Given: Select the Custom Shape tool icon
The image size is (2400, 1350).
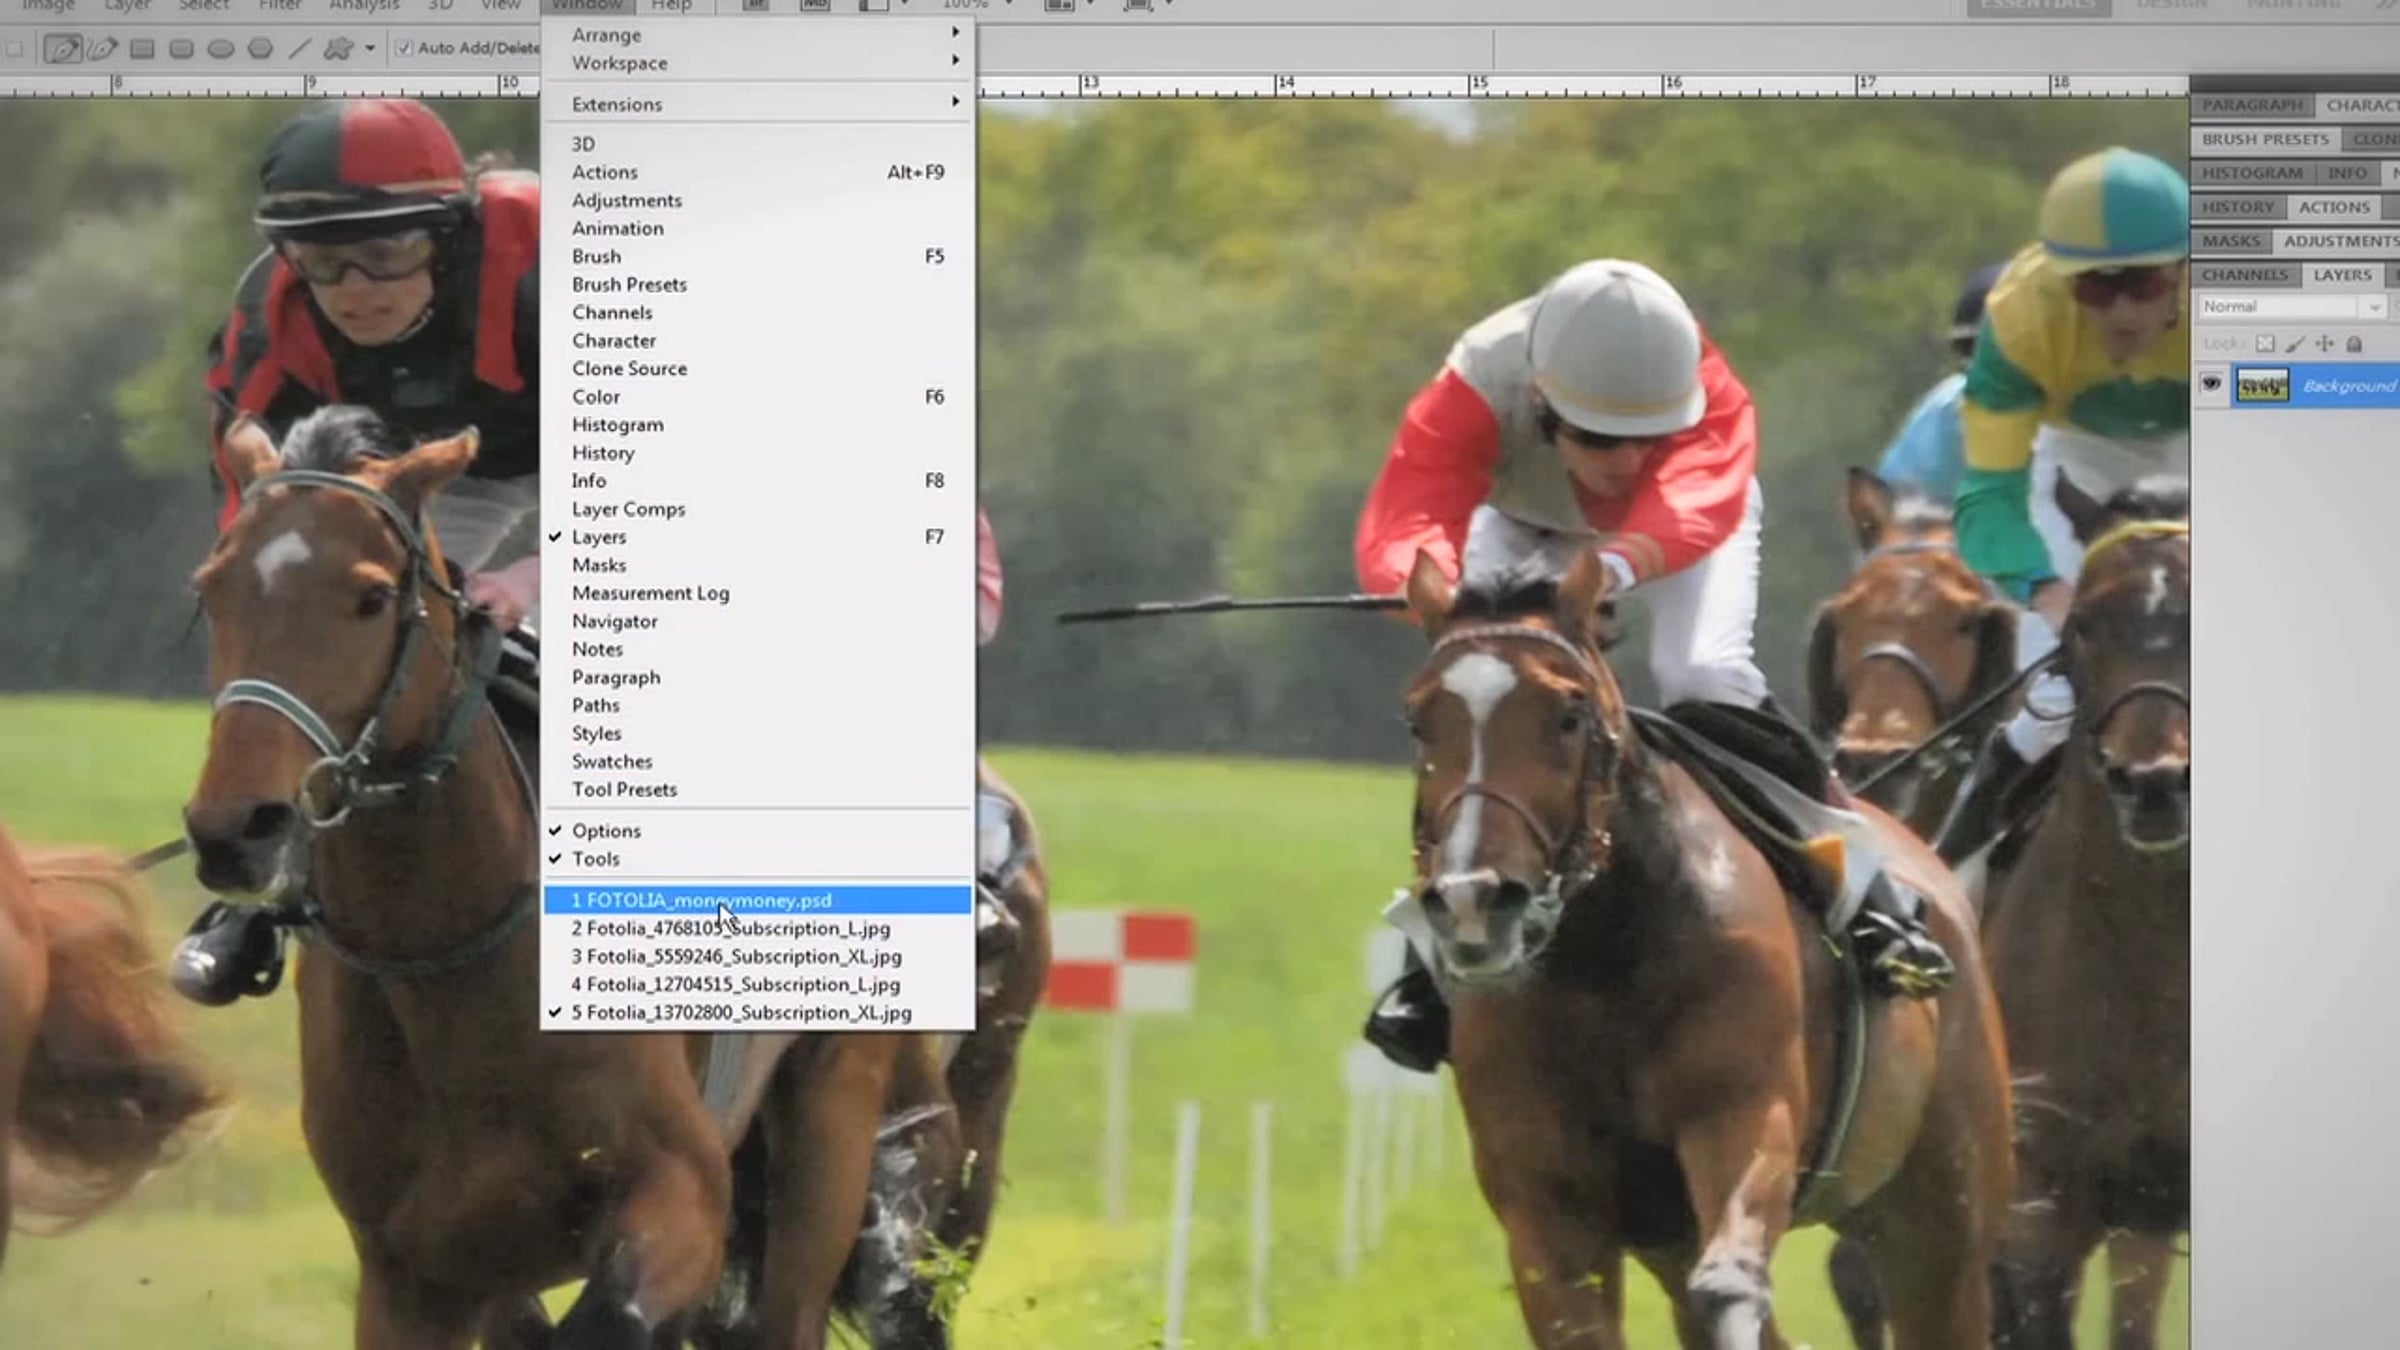Looking at the screenshot, I should click(x=339, y=48).
